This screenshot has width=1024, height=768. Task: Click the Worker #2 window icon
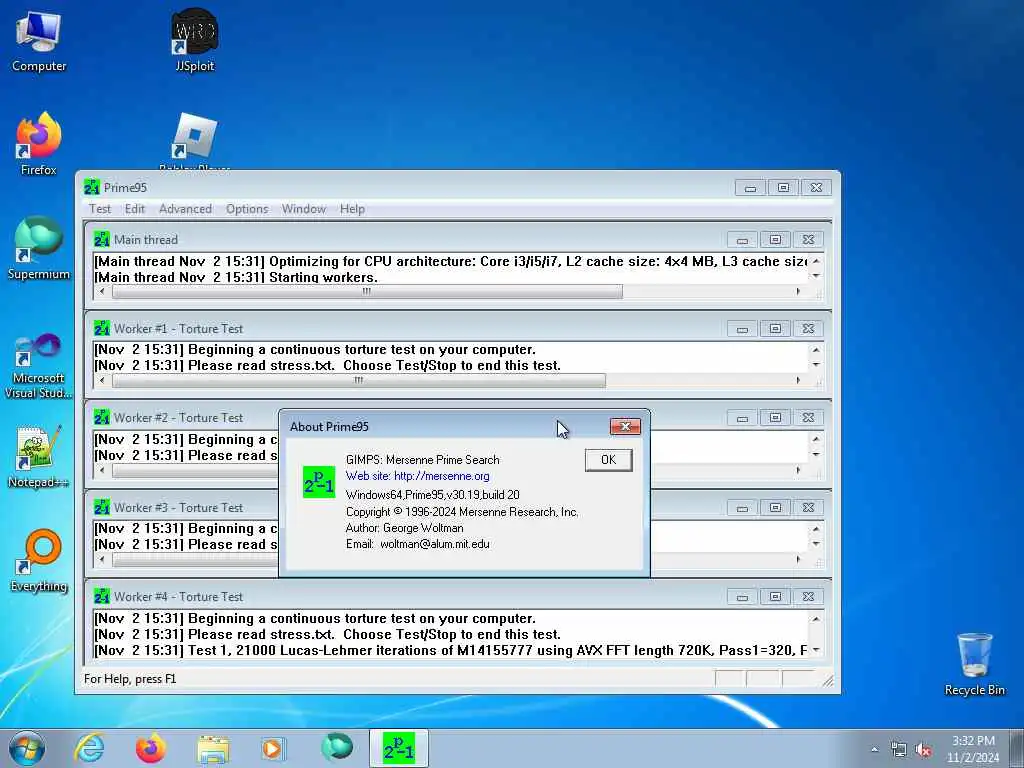pos(102,417)
